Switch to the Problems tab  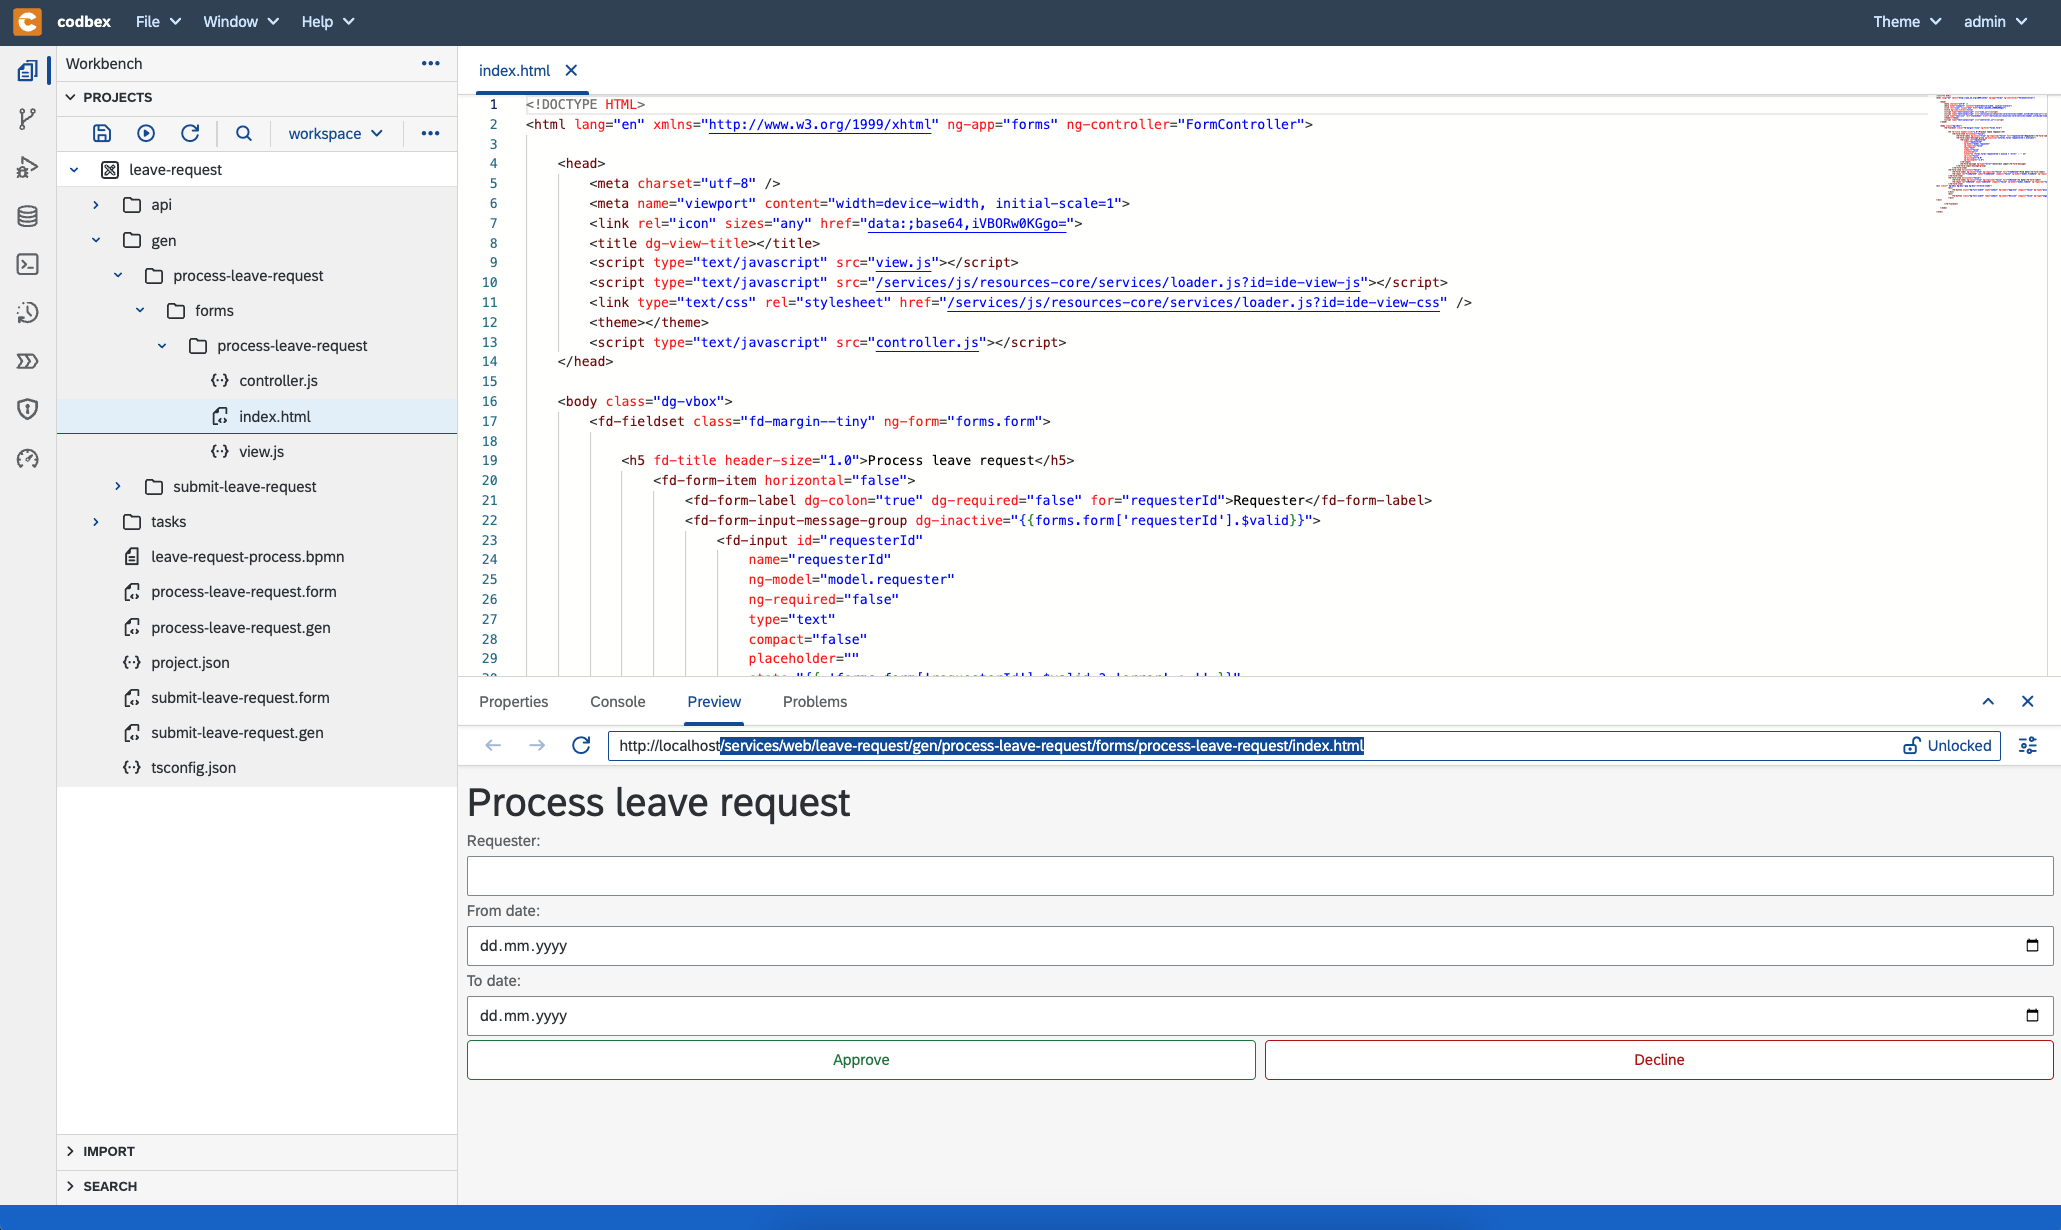[814, 702]
